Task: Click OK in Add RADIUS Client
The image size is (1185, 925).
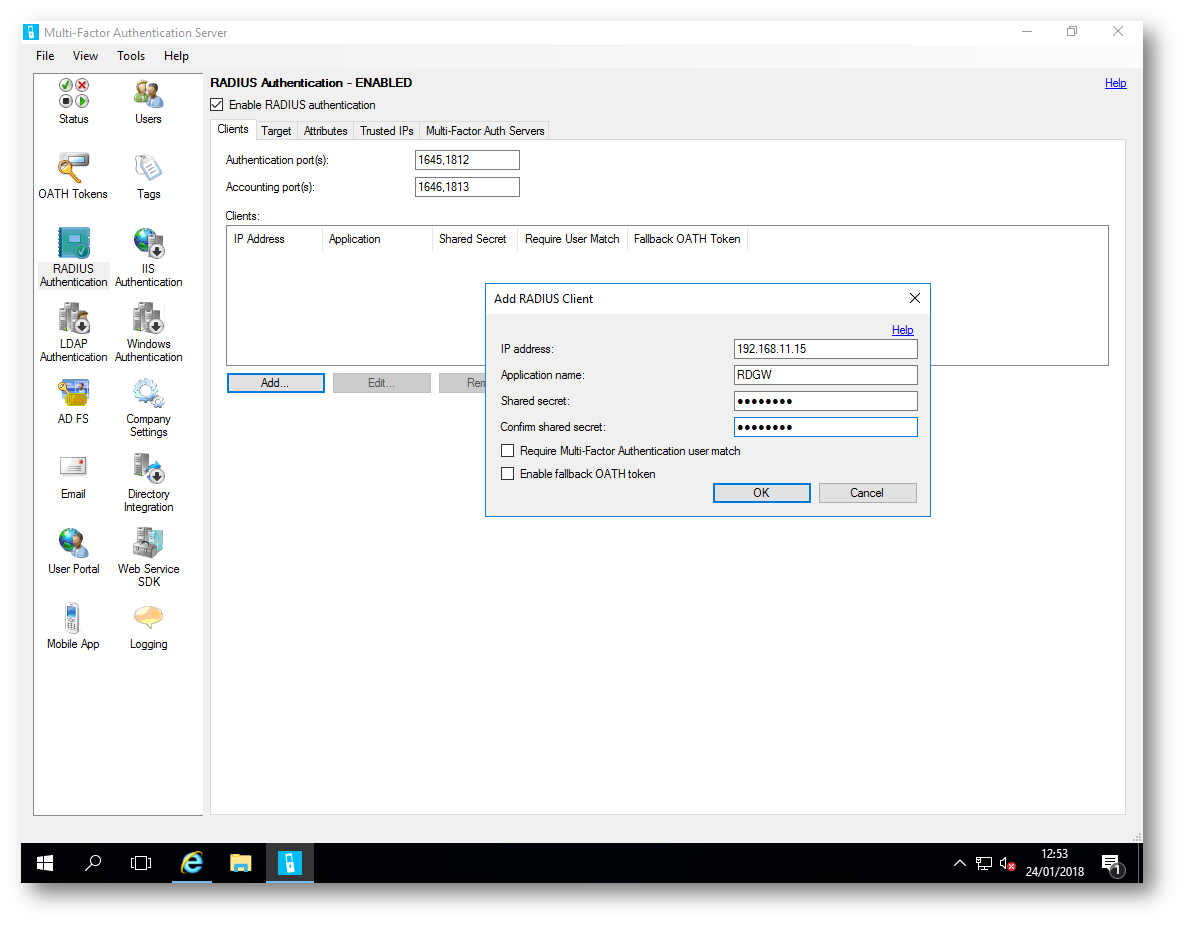Action: tap(762, 493)
